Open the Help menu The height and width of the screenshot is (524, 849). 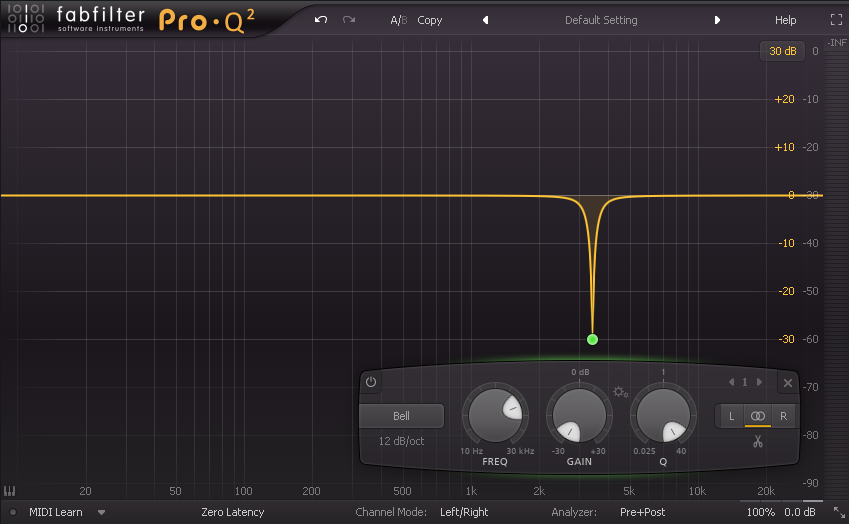tap(785, 20)
